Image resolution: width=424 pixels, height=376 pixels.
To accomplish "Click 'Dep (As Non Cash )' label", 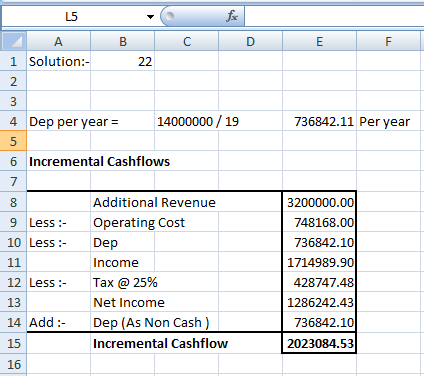I will [151, 322].
